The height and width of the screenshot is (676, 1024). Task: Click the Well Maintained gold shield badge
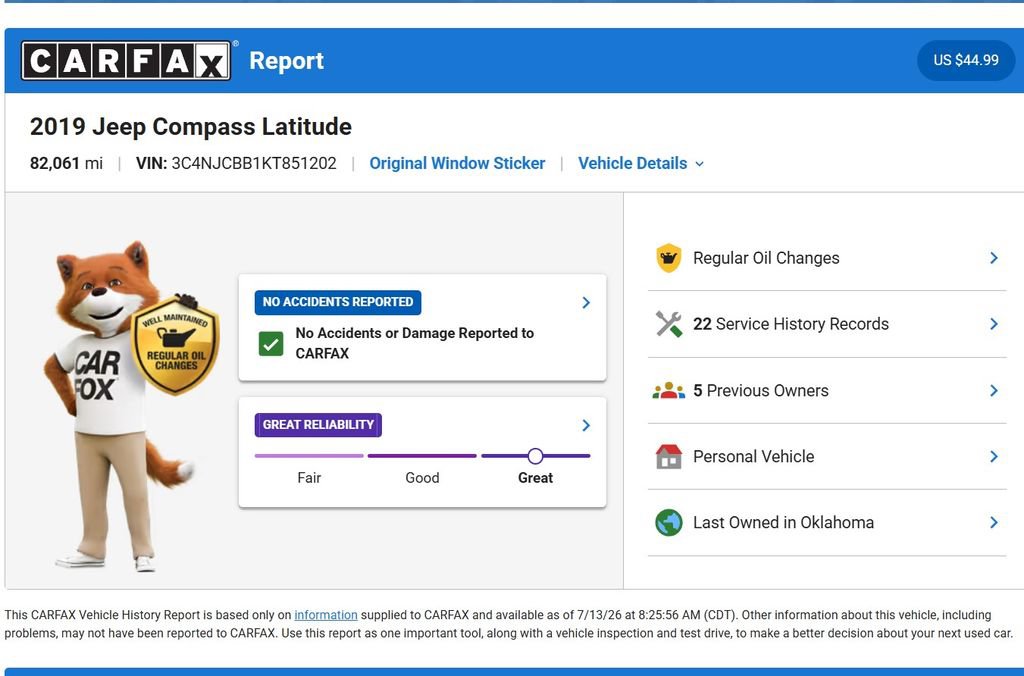tap(175, 346)
